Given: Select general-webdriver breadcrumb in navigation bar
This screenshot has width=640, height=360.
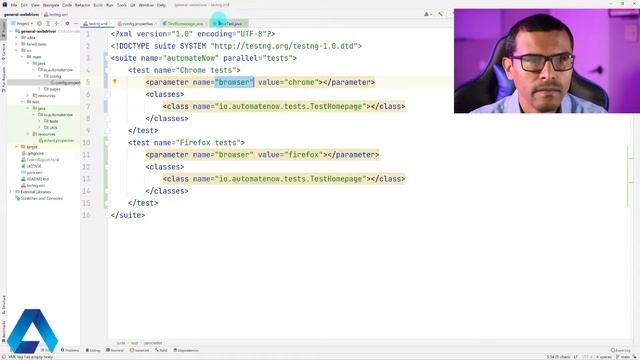Looking at the screenshot, I should pos(21,14).
